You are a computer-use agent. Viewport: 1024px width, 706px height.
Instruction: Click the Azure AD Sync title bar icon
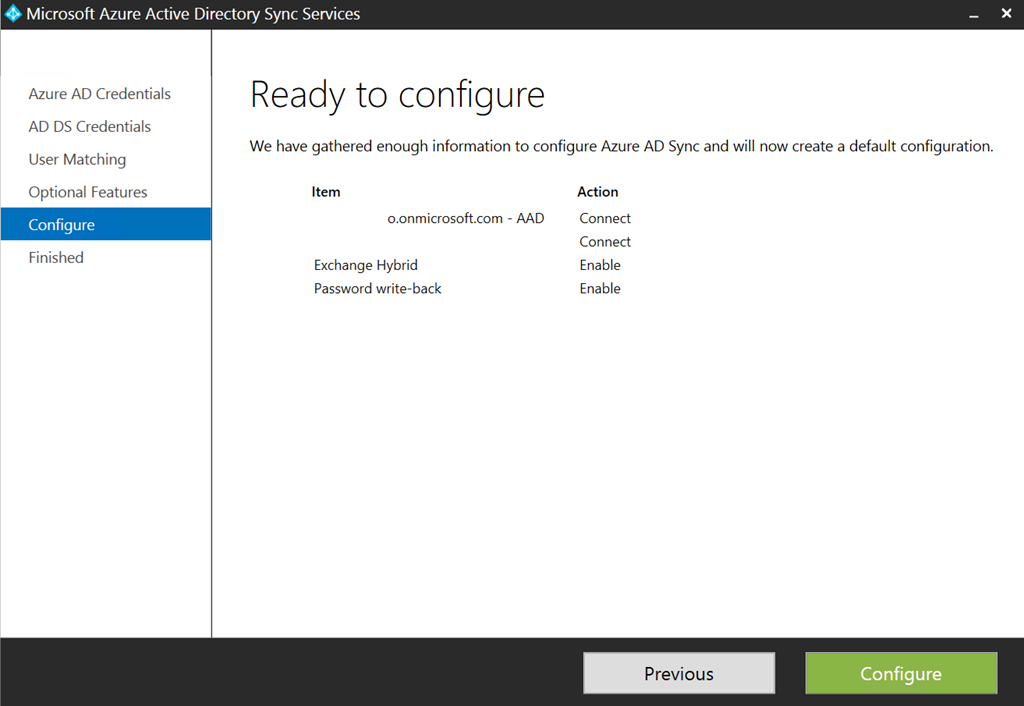13,14
